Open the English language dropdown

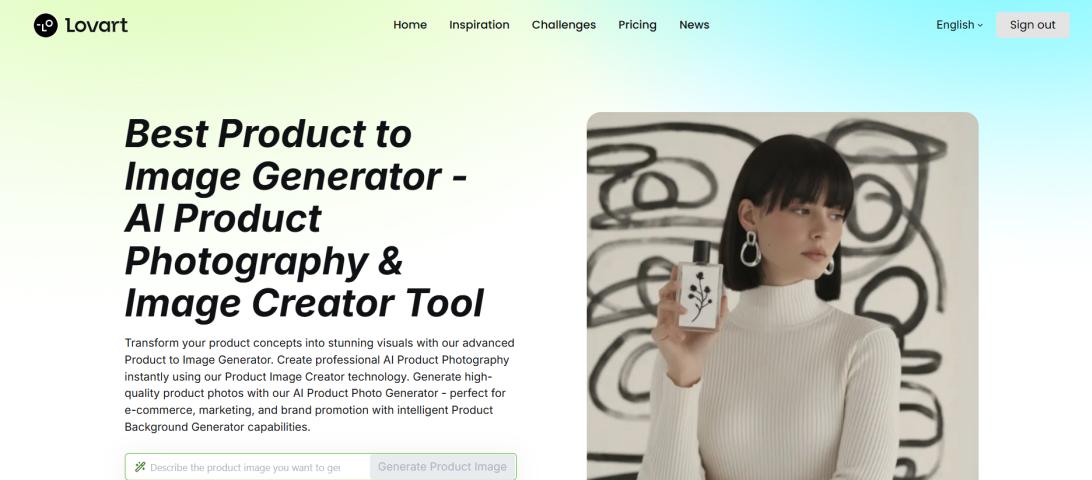(959, 25)
